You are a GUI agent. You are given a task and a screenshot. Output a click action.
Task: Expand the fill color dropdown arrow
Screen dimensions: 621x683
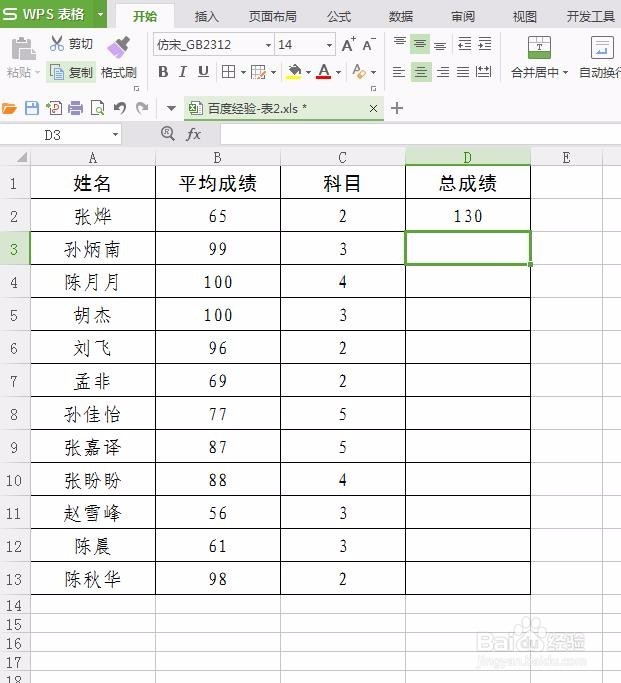coord(308,72)
